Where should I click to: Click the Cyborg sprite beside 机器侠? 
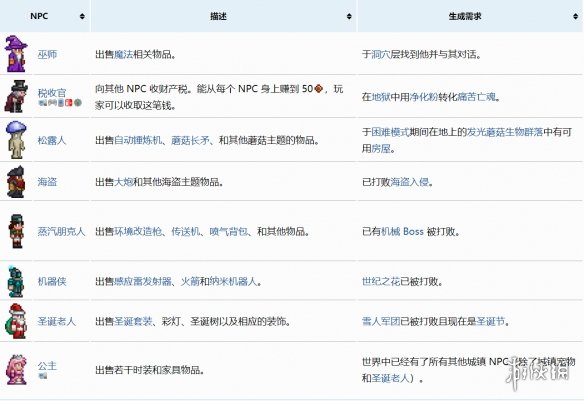point(16,281)
